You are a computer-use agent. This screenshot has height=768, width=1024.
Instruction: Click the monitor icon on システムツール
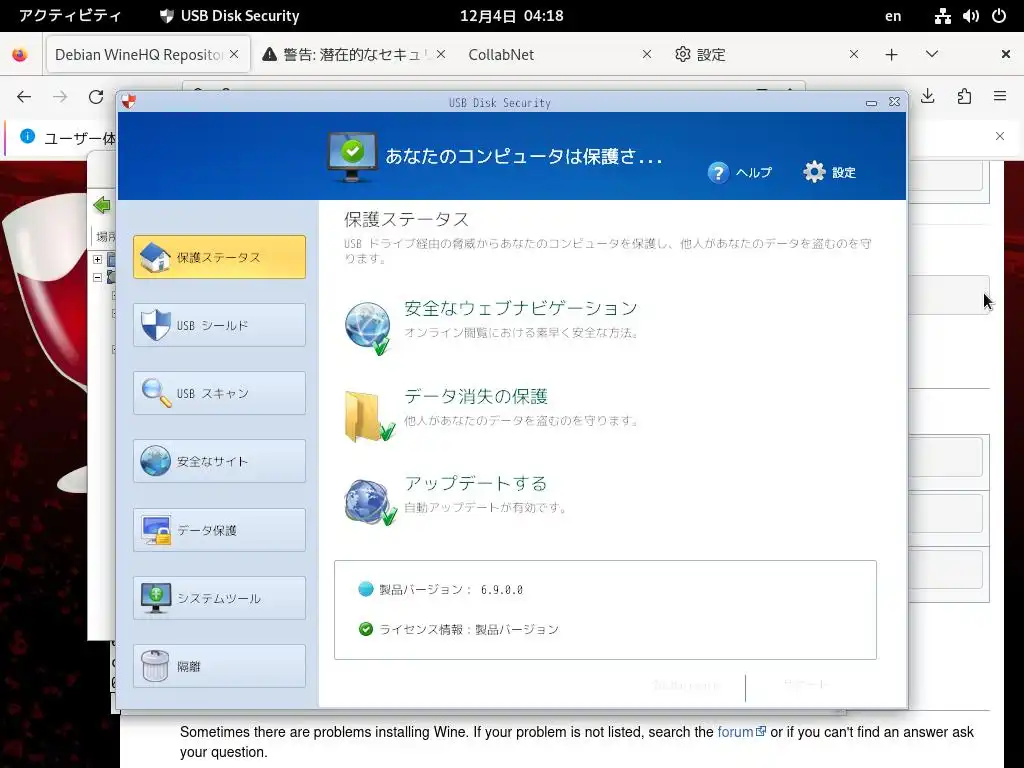[156, 598]
